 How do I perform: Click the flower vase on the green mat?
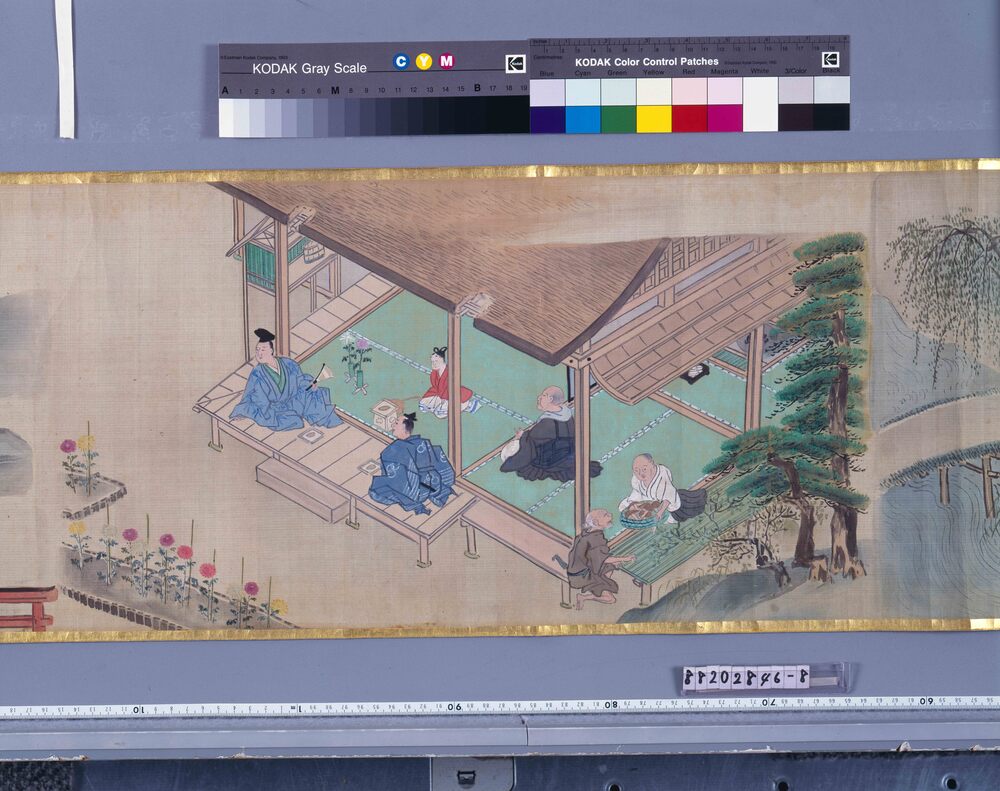(x=357, y=362)
